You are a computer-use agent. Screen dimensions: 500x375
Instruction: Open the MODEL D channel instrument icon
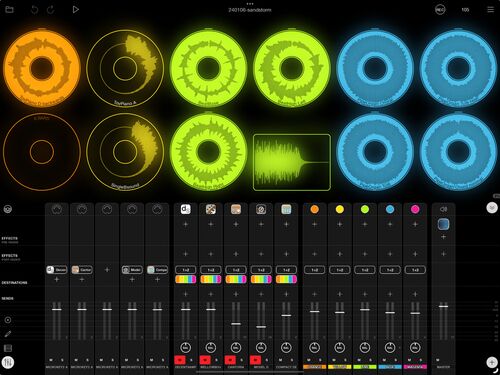[x=261, y=209]
